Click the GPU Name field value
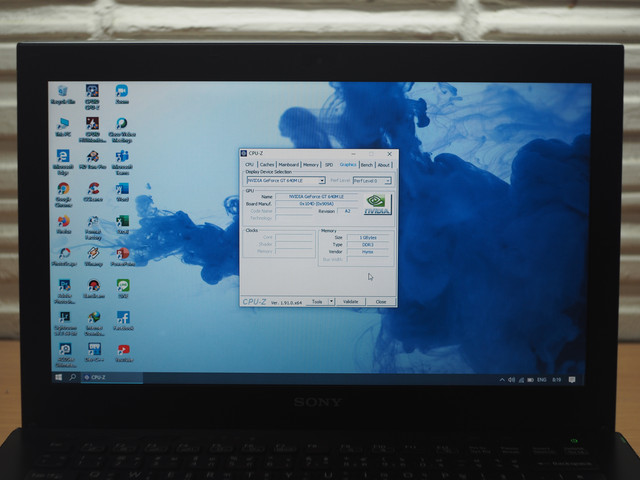The height and width of the screenshot is (480, 640). 316,196
